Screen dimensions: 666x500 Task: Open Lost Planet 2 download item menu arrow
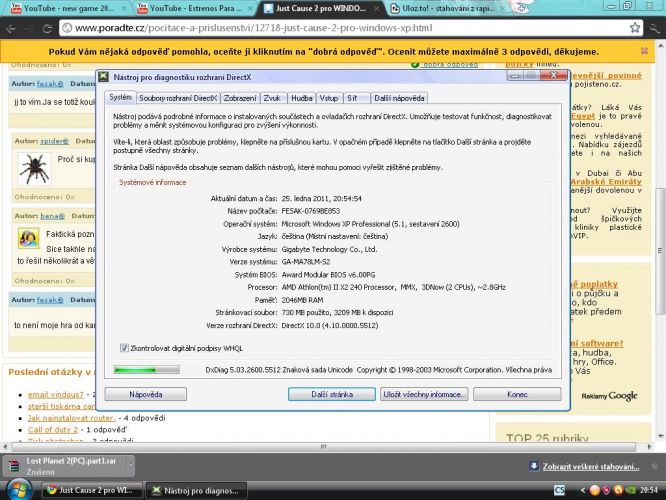point(130,466)
